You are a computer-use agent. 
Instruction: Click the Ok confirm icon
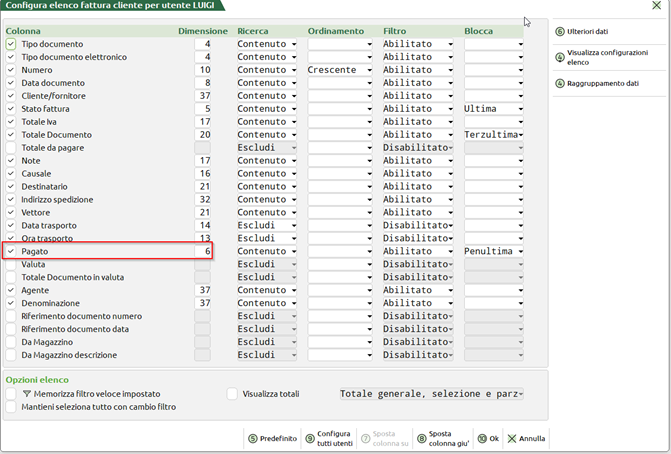coord(481,438)
